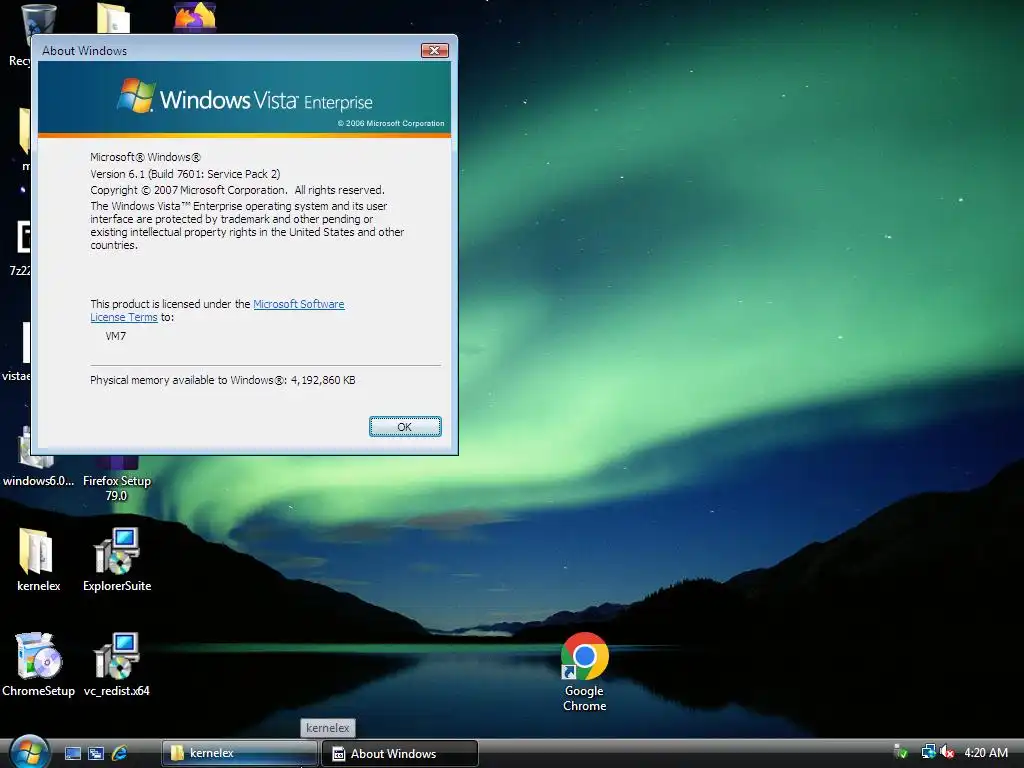
Task: Close the About Windows dialog
Action: [434, 50]
